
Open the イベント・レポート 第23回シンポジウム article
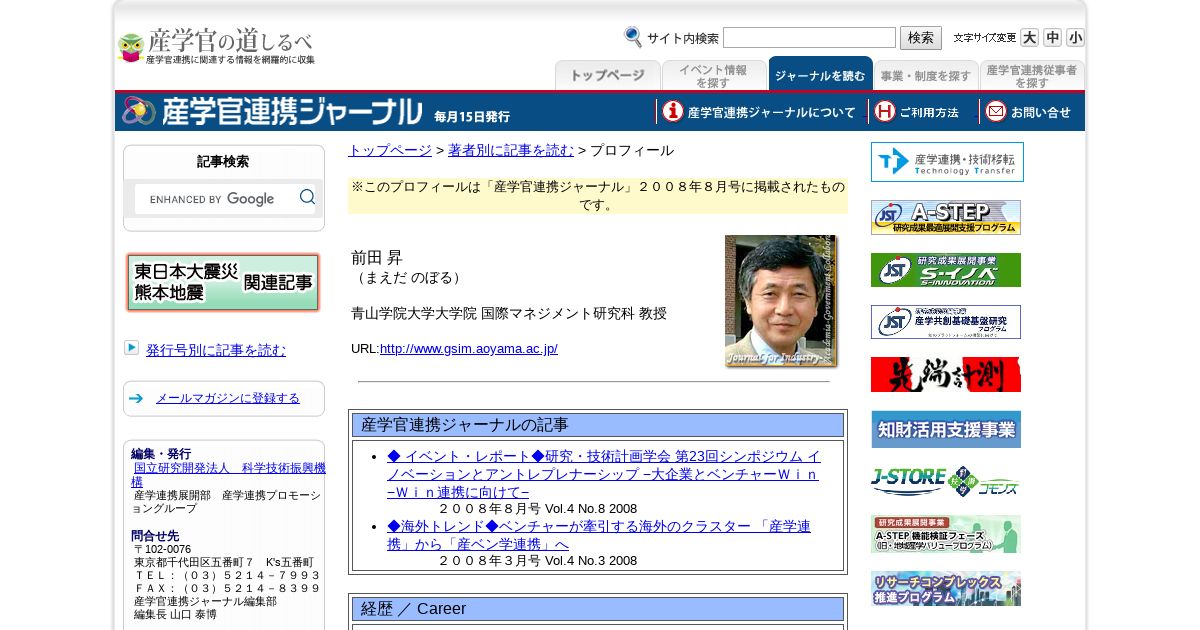point(603,474)
